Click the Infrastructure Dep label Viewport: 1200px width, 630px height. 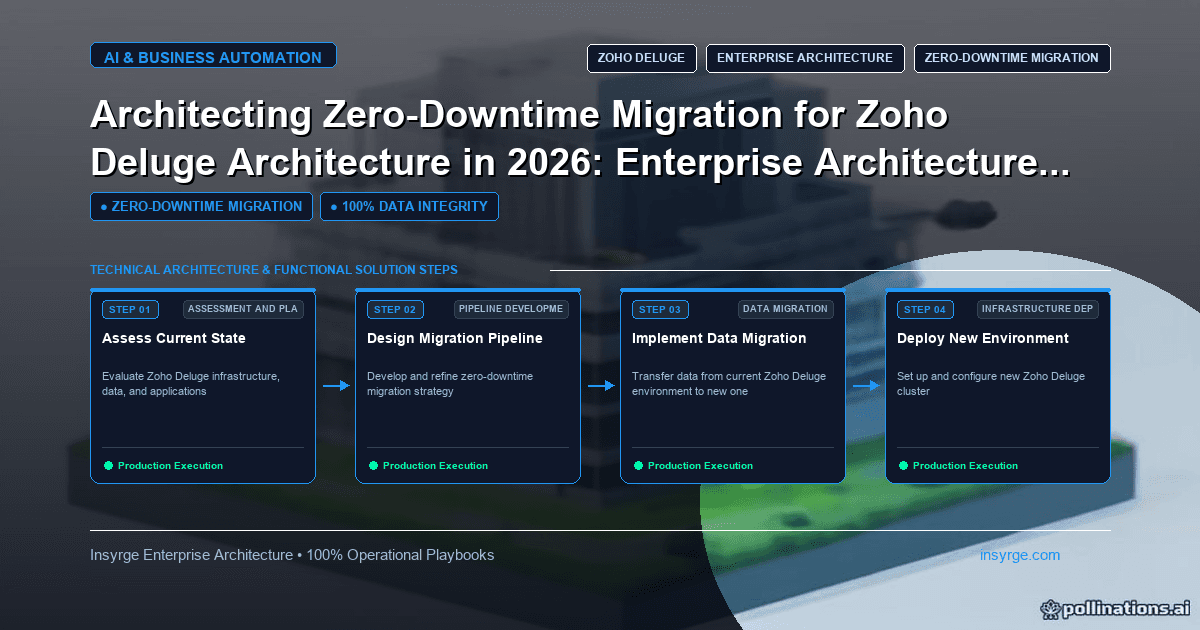click(x=1037, y=309)
